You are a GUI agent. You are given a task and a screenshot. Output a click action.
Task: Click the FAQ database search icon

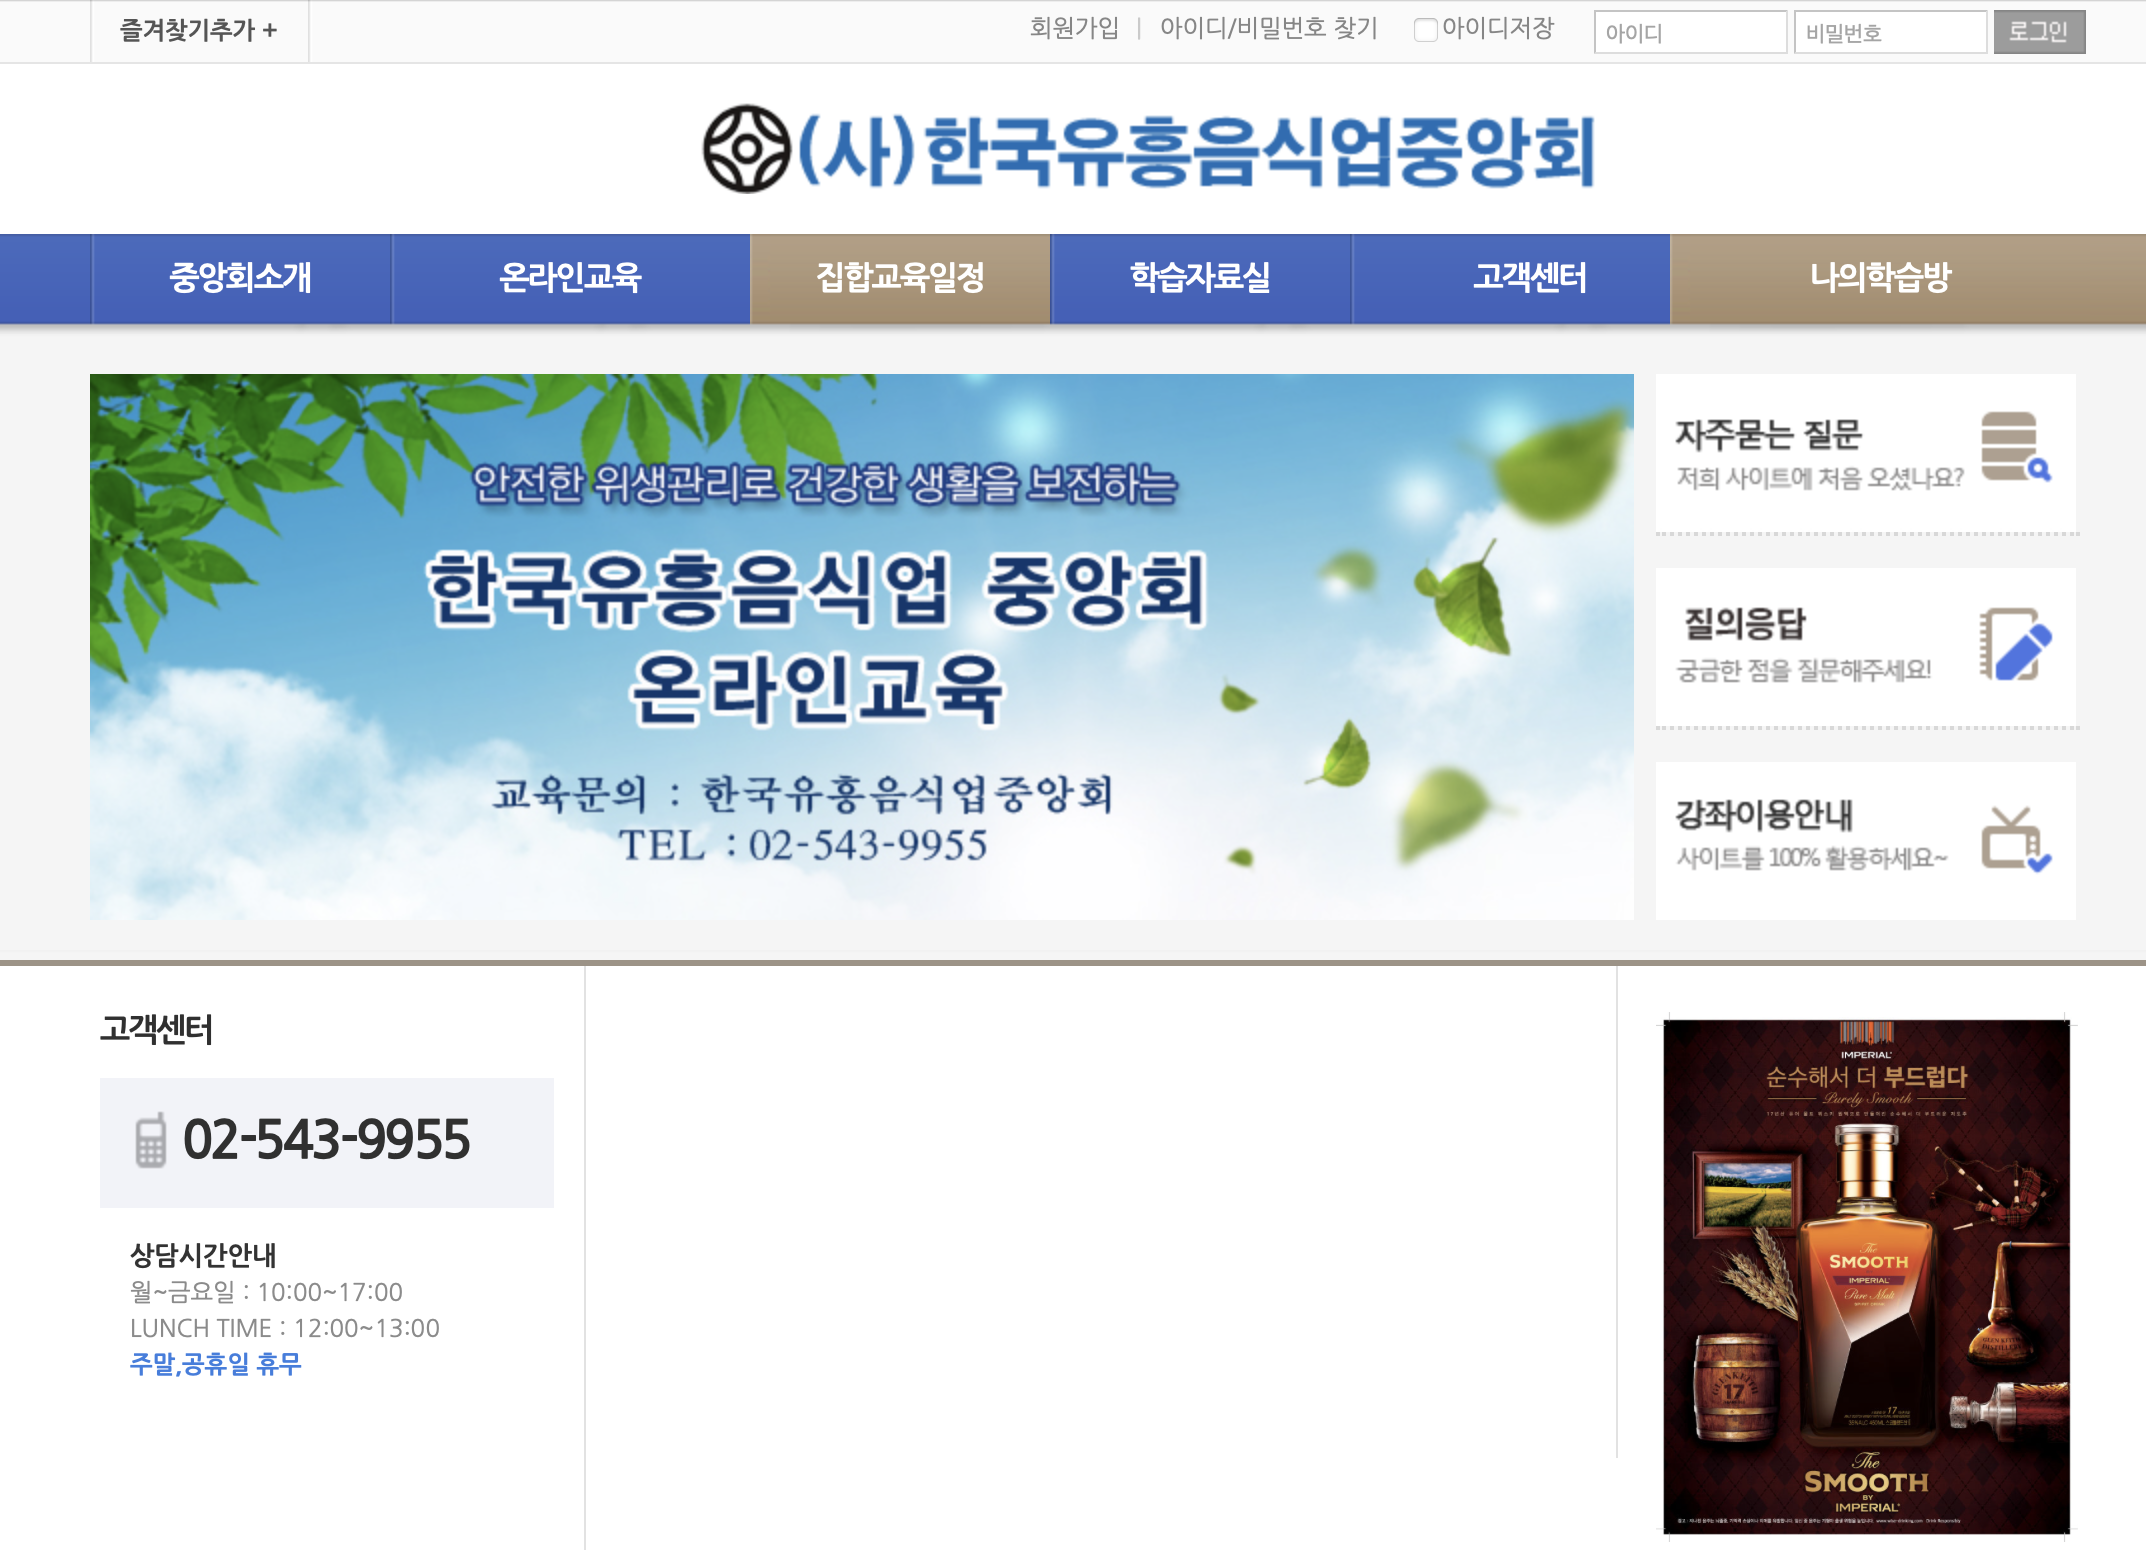pos(2014,447)
